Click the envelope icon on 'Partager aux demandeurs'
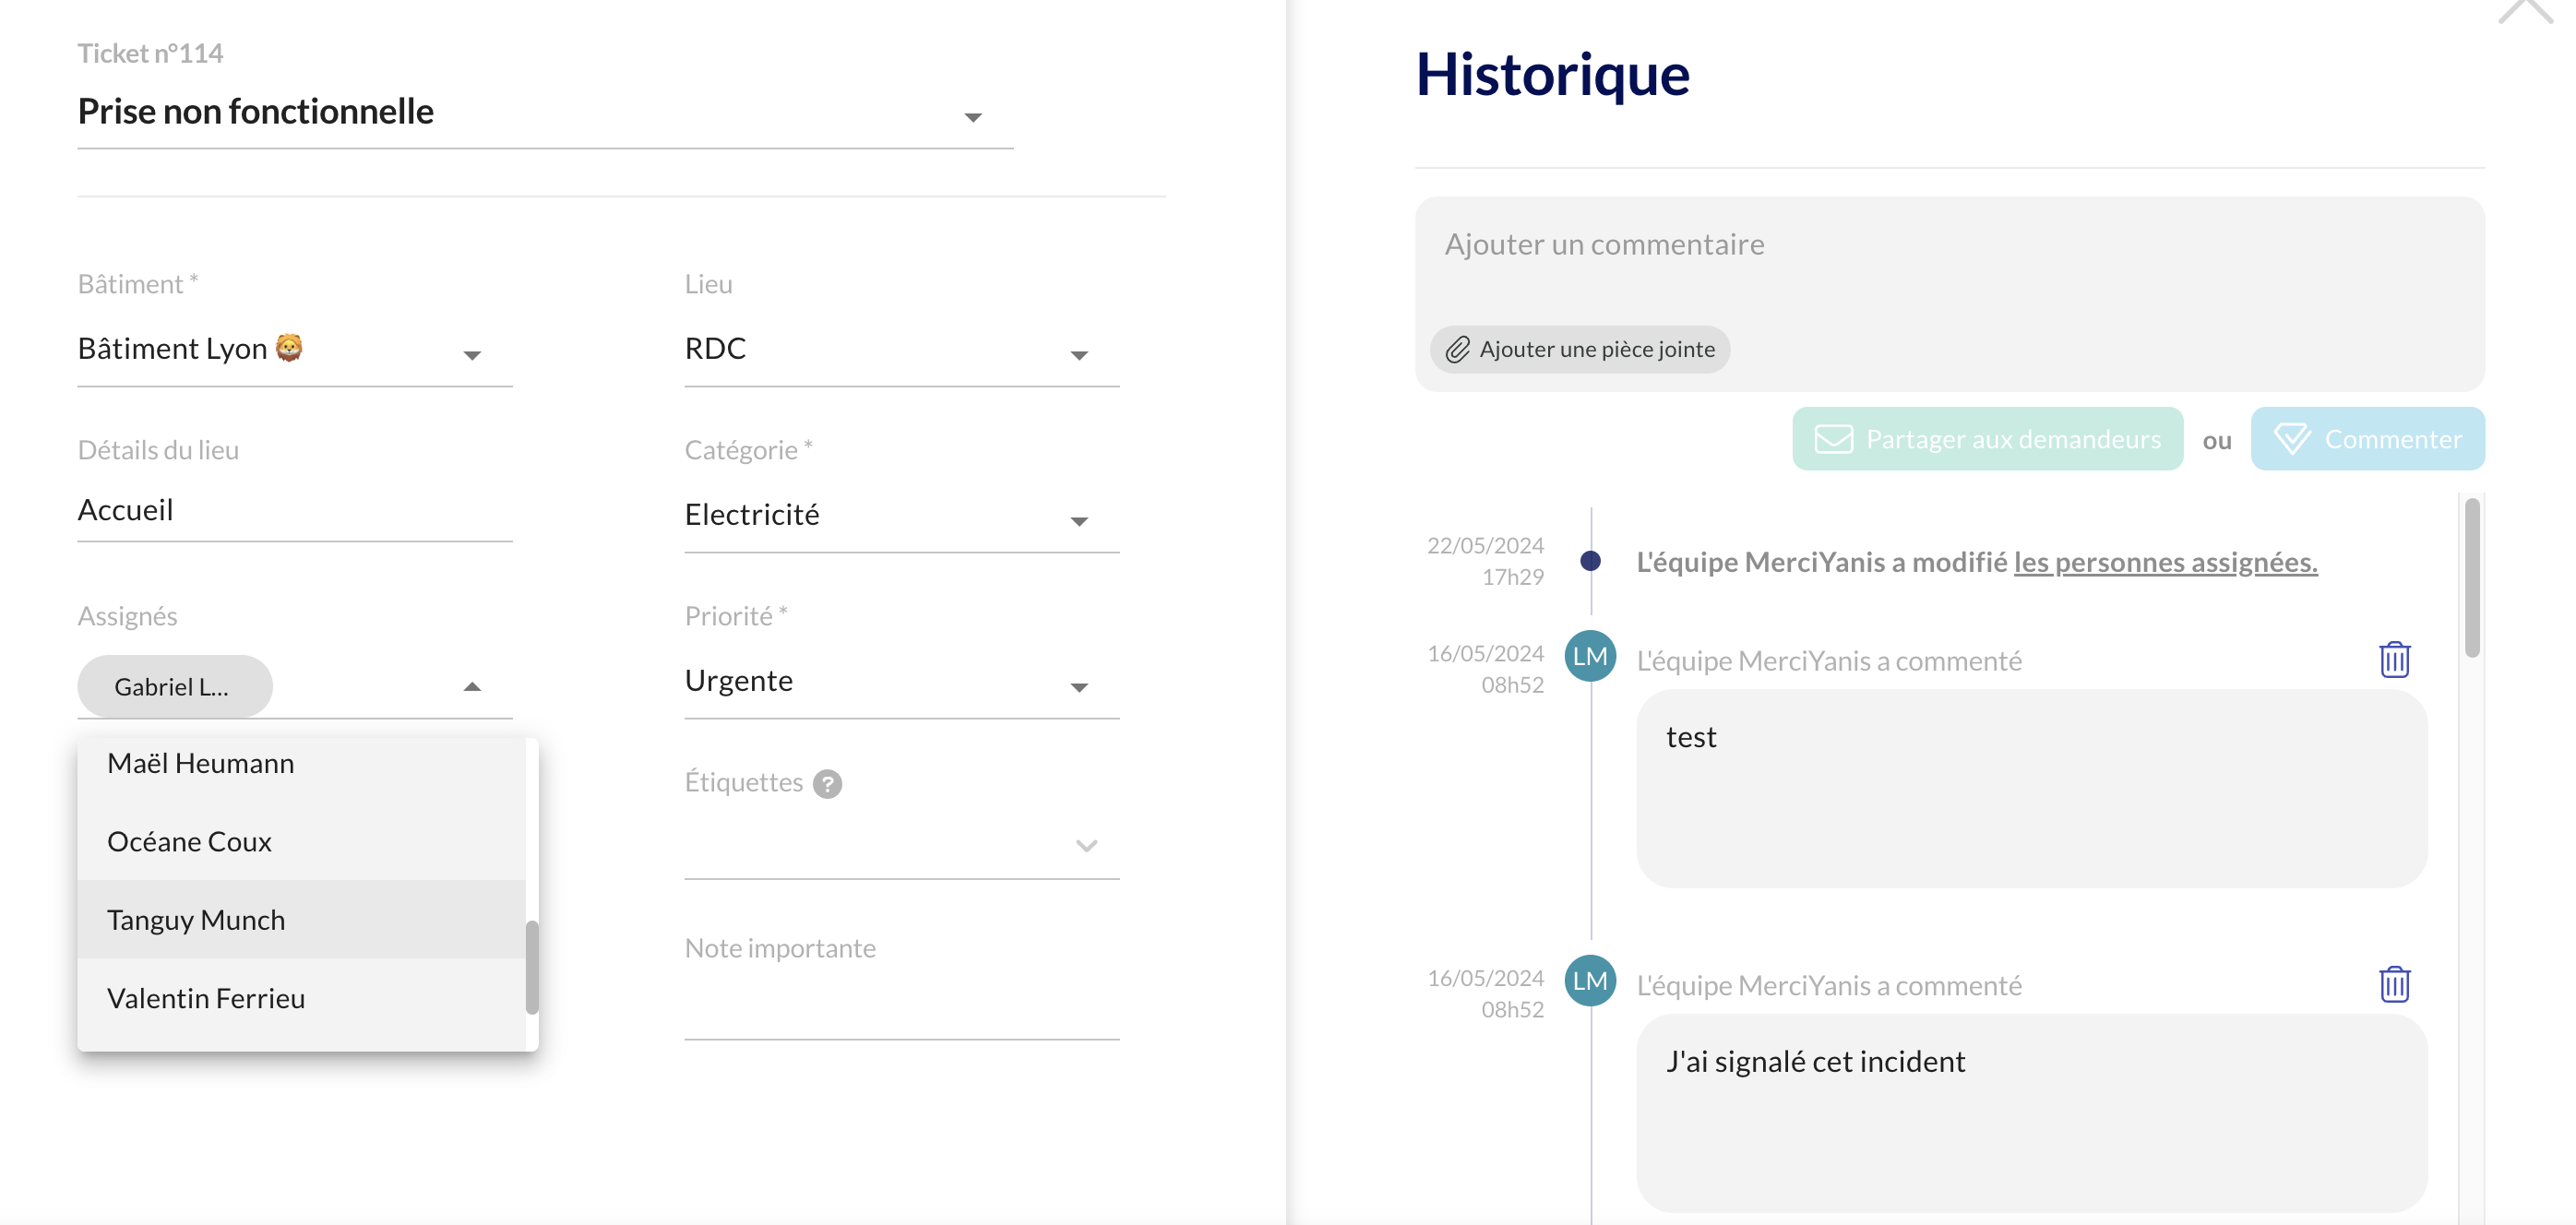Viewport: 2576px width, 1225px height. (x=1833, y=439)
